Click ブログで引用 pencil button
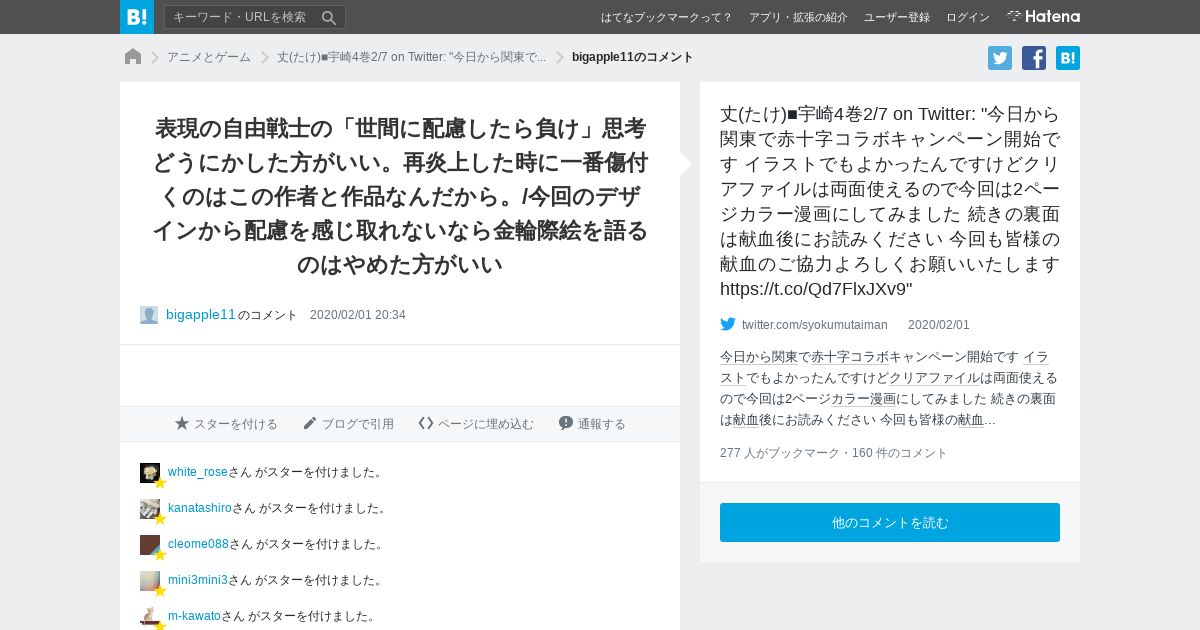 tap(348, 424)
